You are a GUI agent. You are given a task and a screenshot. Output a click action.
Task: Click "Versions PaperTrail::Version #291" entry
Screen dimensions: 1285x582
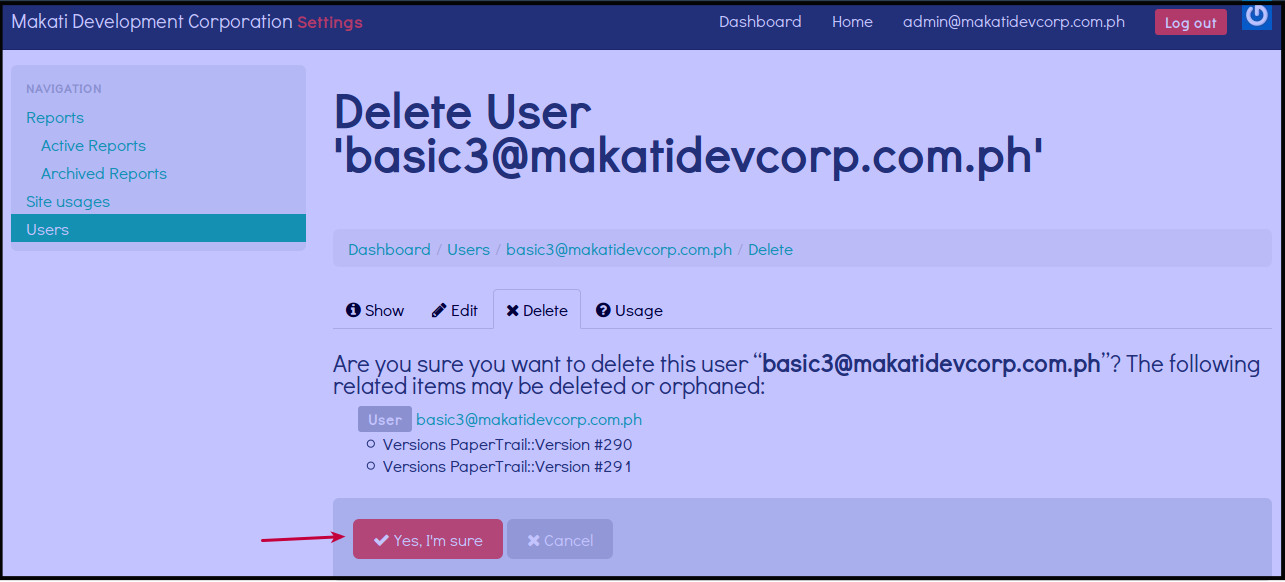coord(507,467)
